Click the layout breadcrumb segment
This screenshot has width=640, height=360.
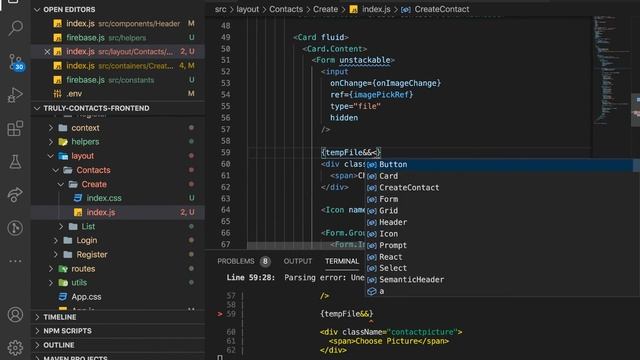(x=247, y=9)
